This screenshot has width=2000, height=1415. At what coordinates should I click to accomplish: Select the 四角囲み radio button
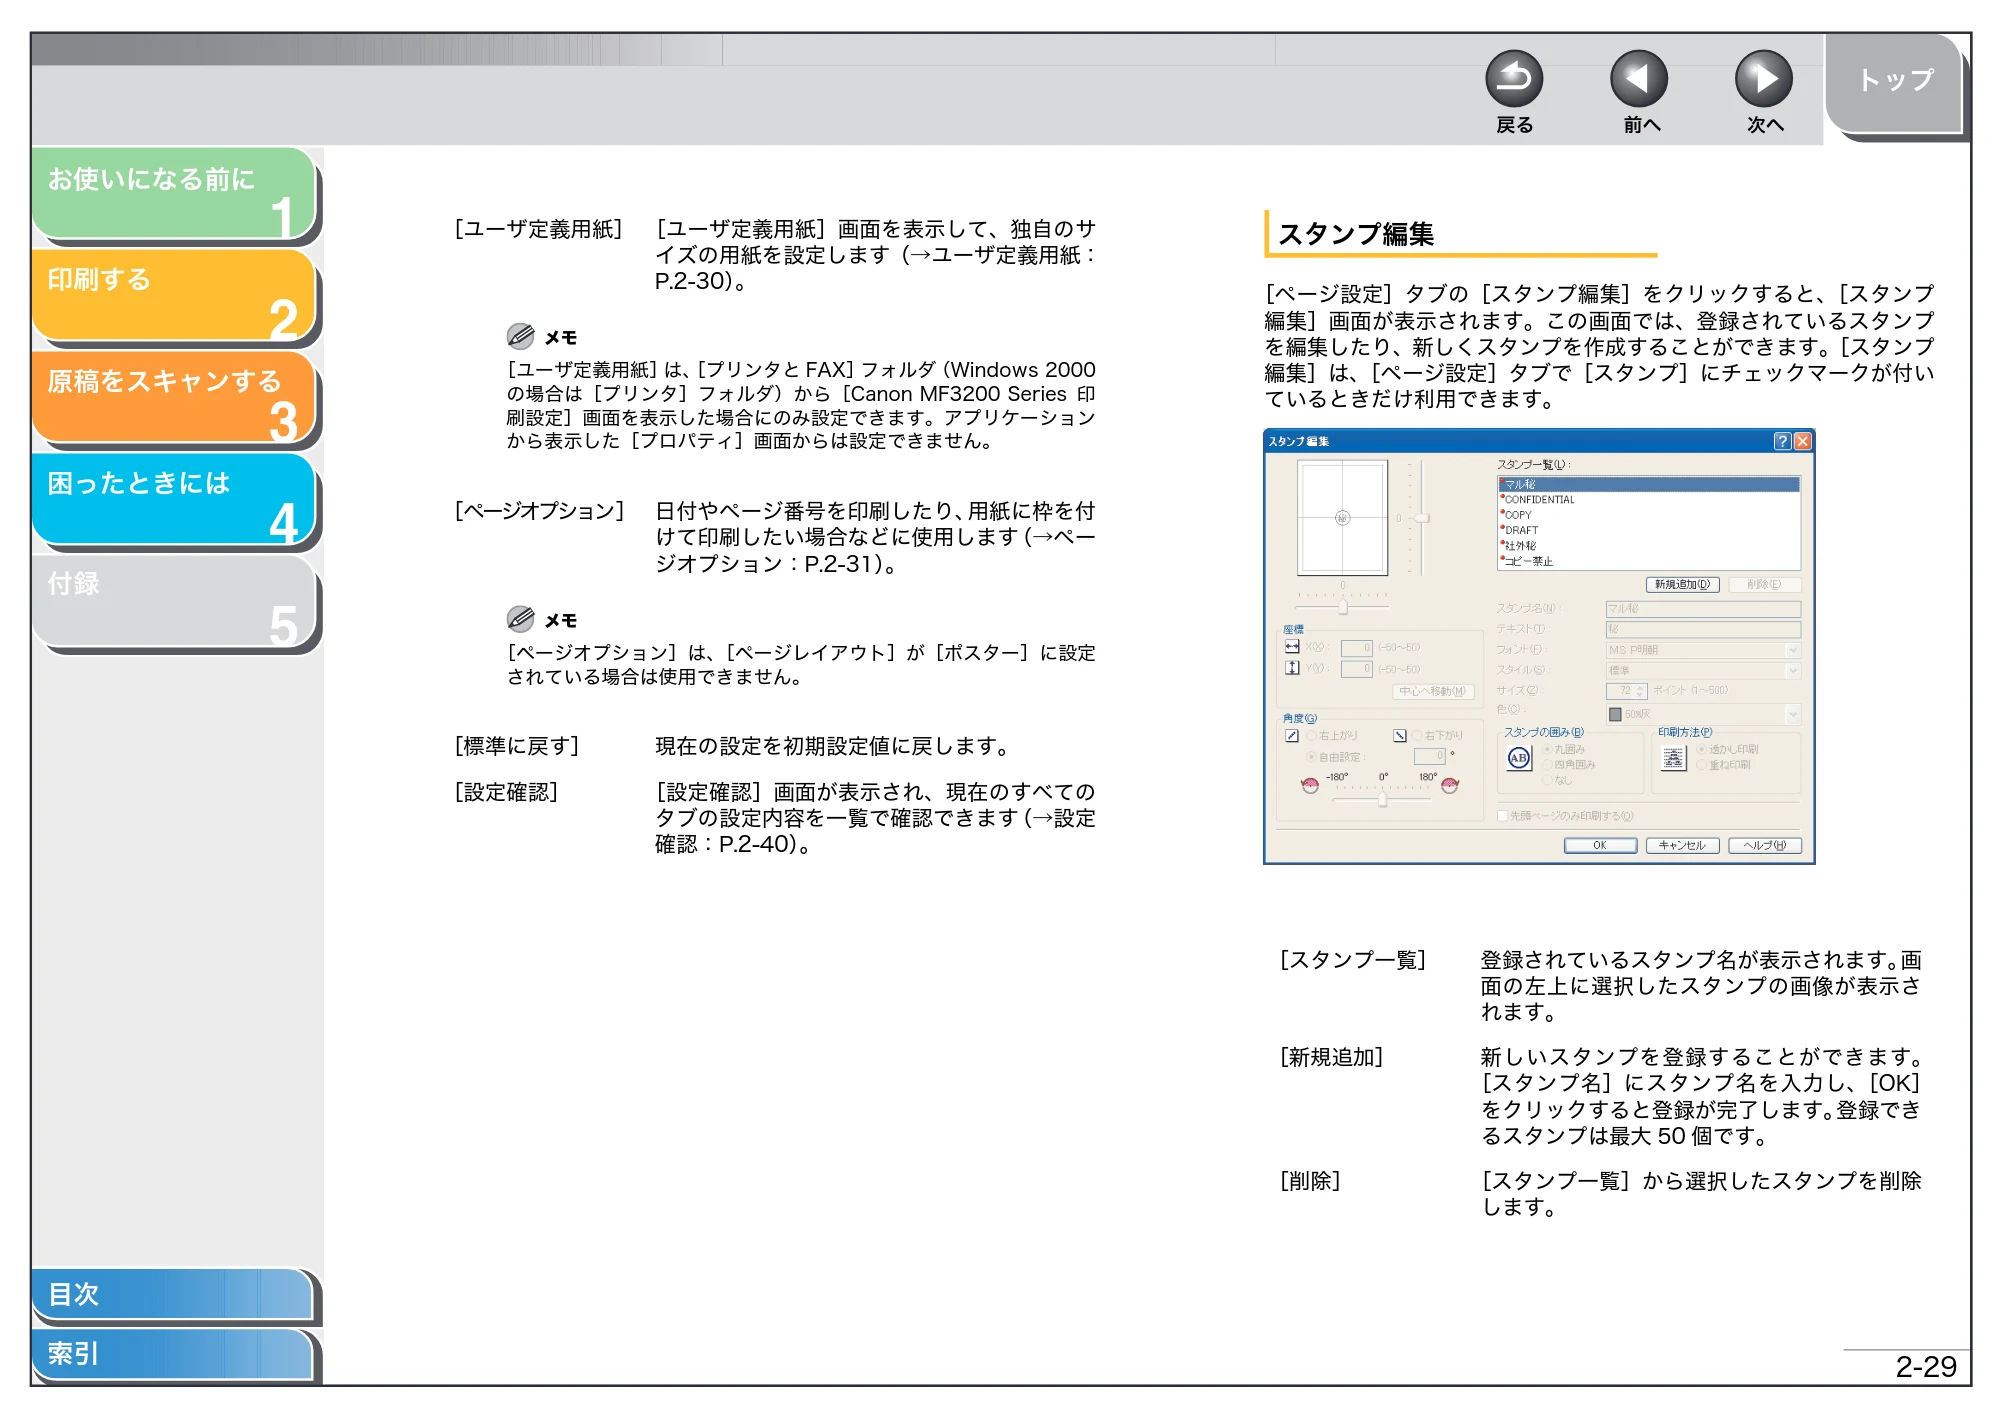pos(1548,765)
